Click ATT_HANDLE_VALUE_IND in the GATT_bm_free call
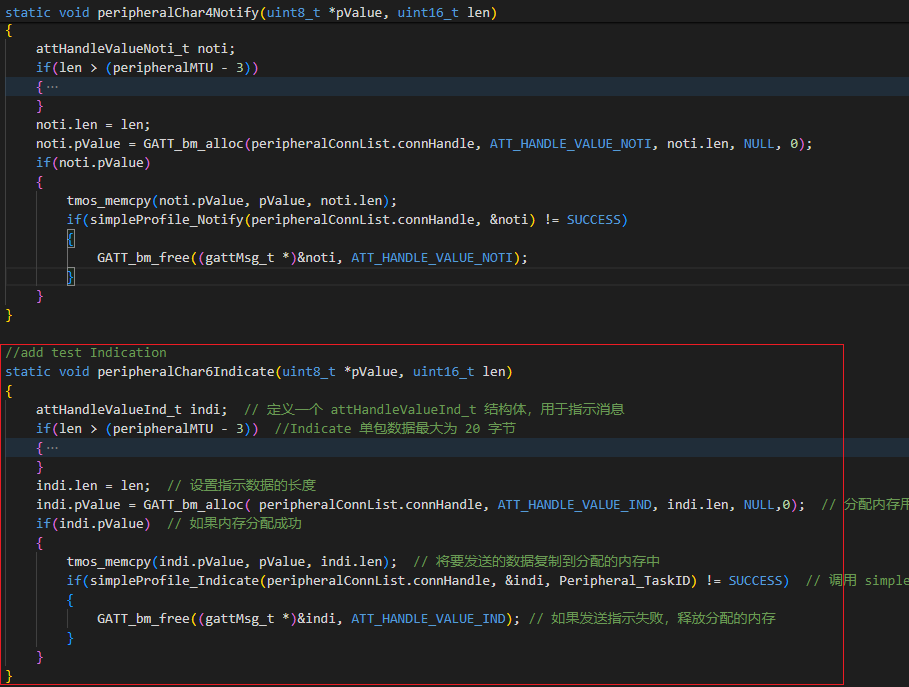909x687 pixels. 433,618
